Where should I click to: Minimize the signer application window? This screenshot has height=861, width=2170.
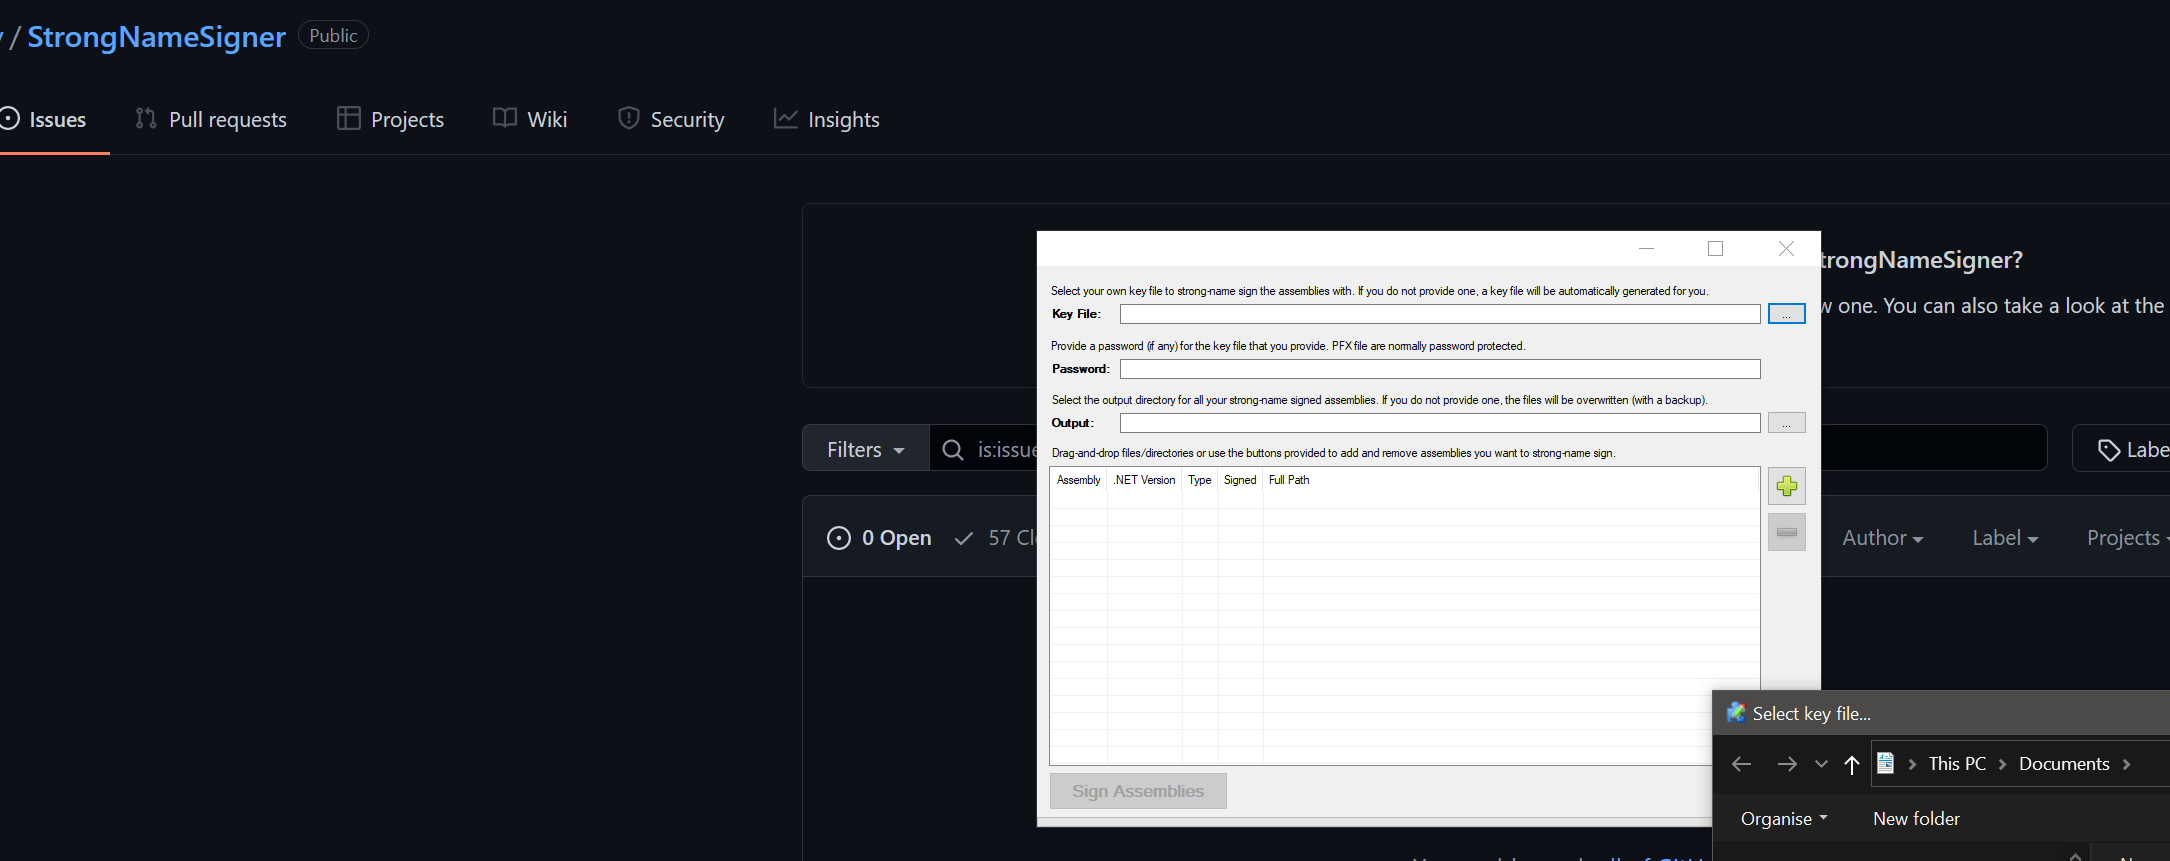(1646, 248)
